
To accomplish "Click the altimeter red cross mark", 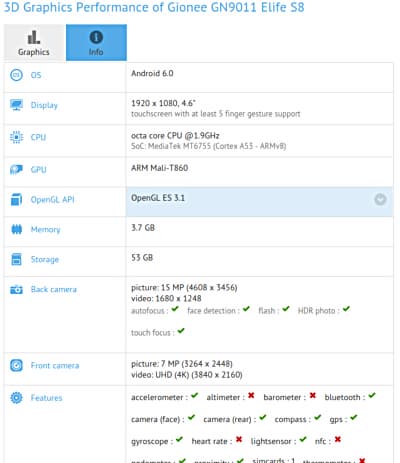I will pyautogui.click(x=251, y=396).
